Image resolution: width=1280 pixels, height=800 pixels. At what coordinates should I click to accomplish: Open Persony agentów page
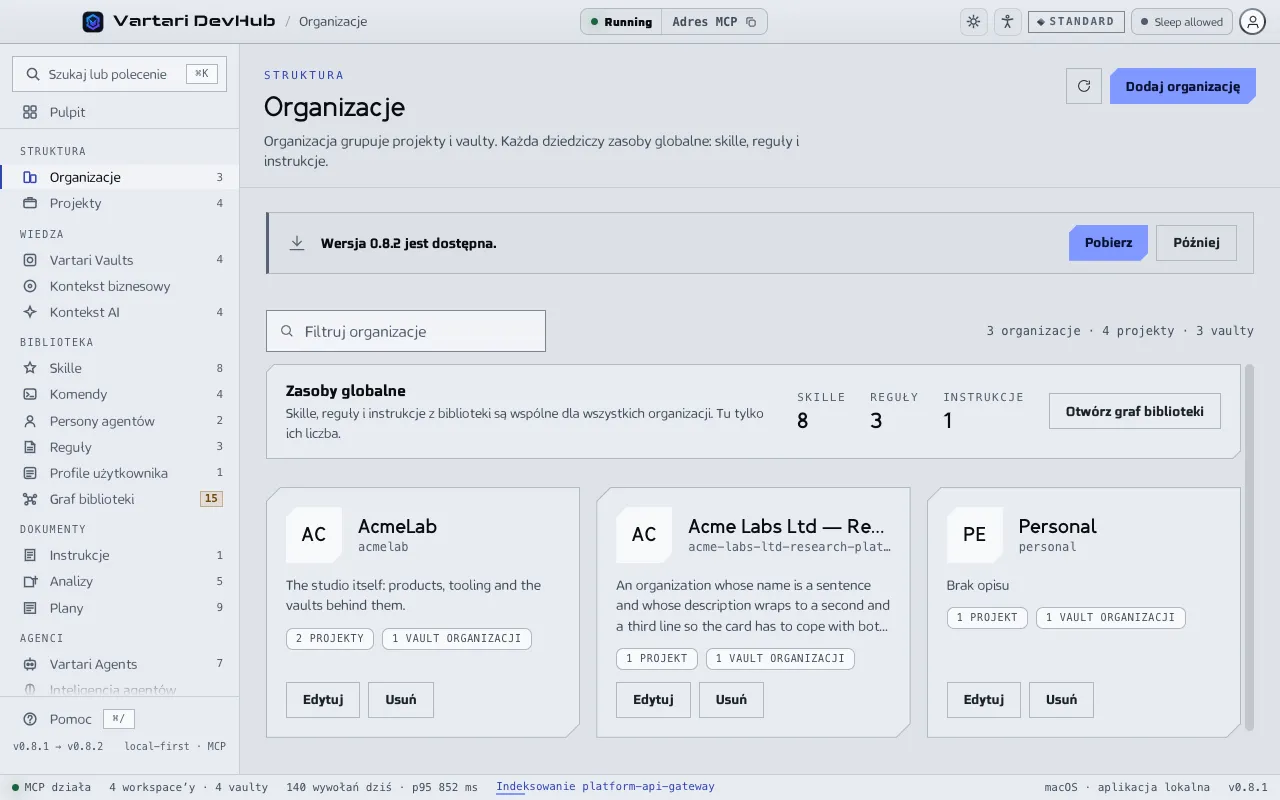pos(120,421)
